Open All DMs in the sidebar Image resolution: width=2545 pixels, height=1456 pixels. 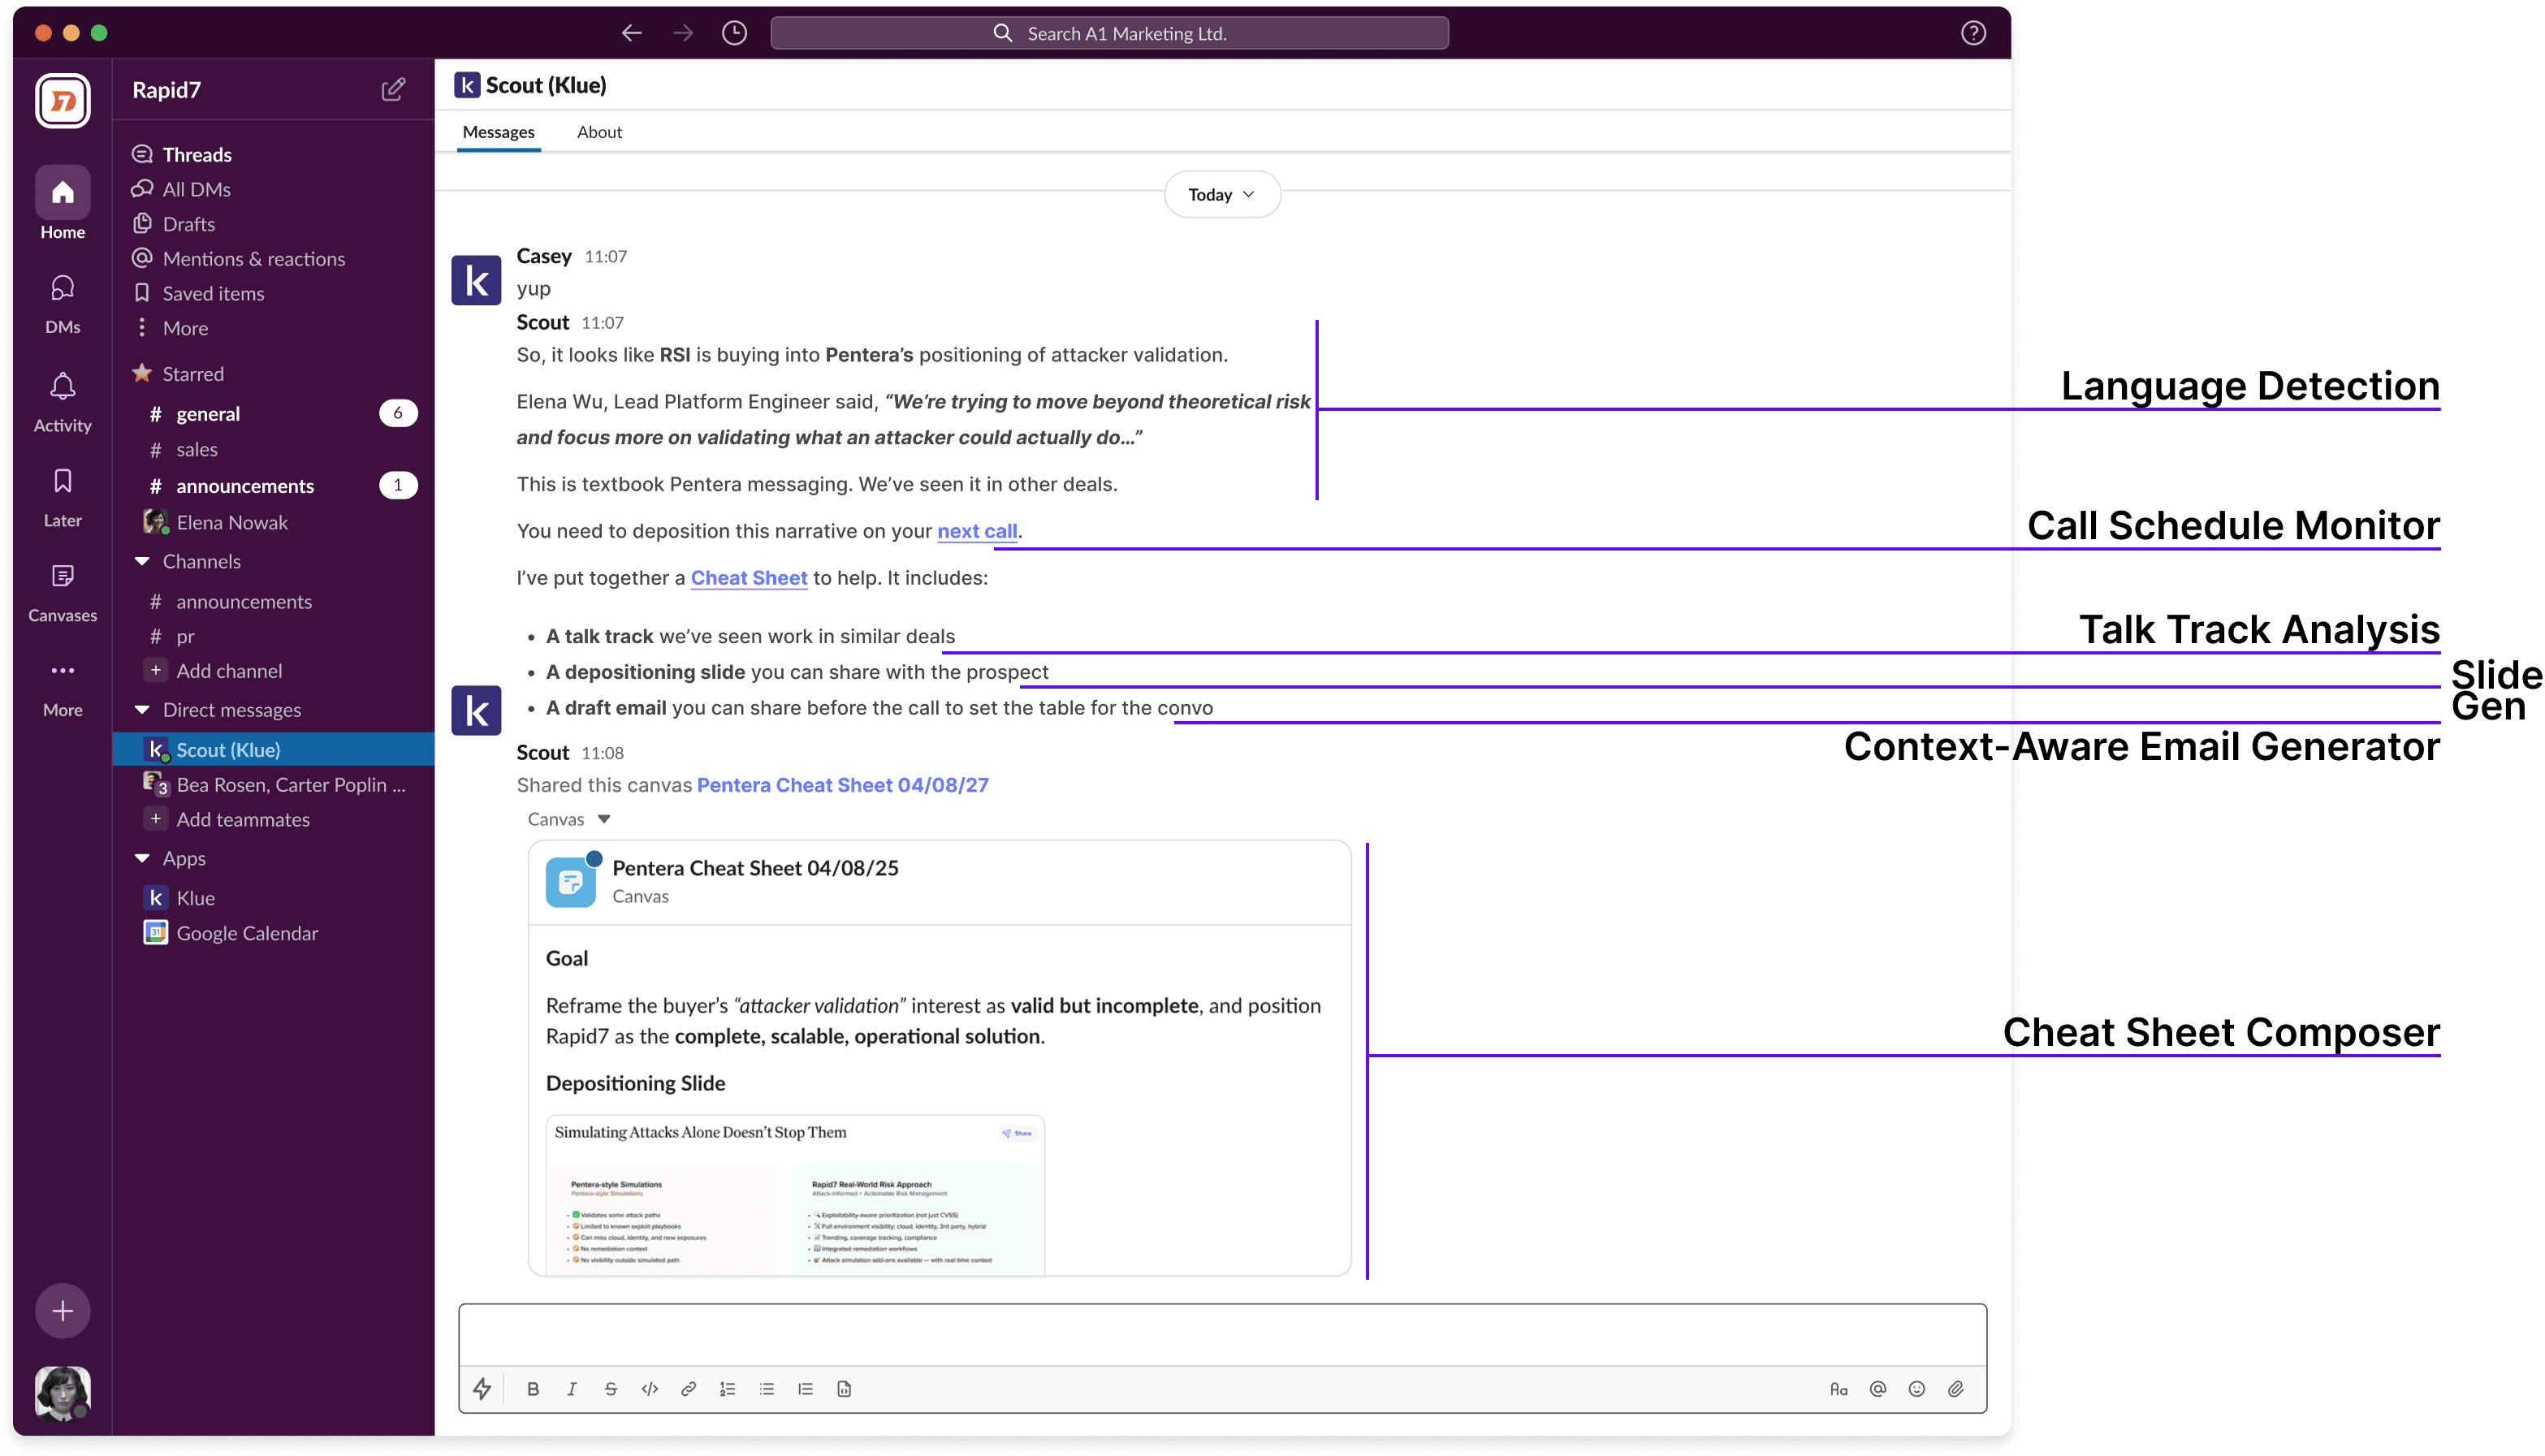pos(181,190)
